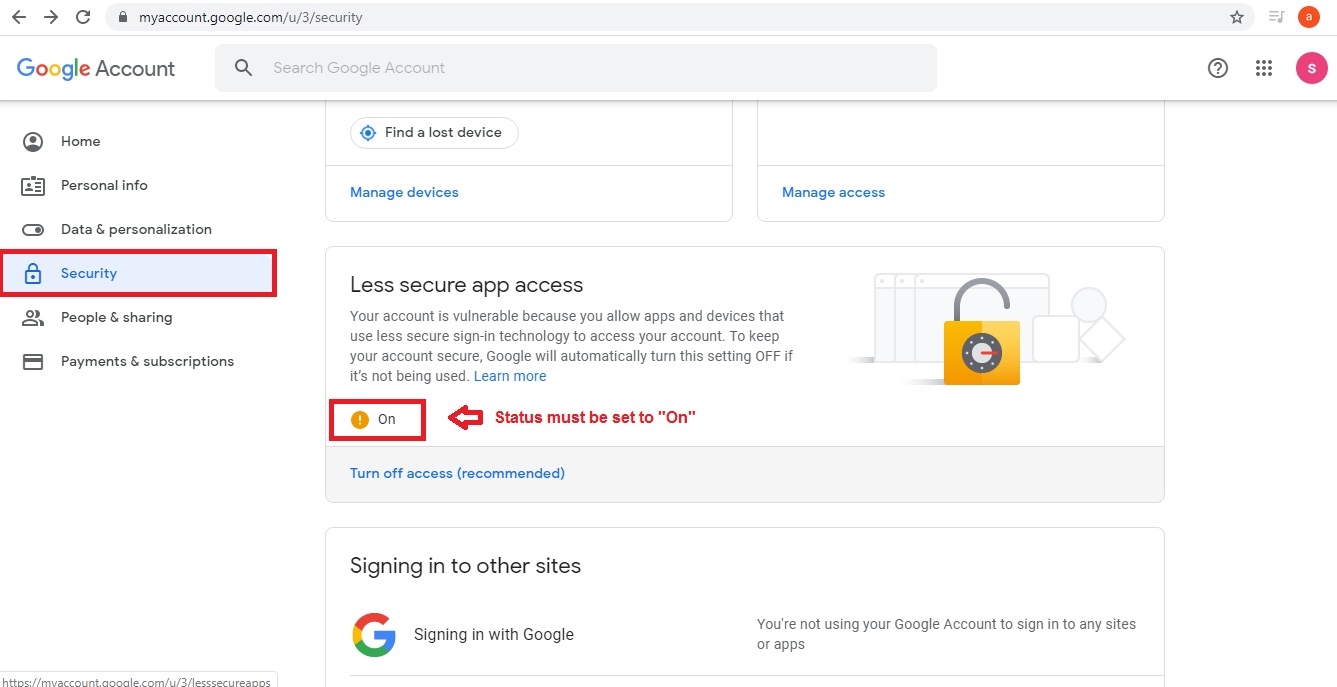Click the browser forward arrow
This screenshot has width=1337, height=687.
click(x=51, y=17)
